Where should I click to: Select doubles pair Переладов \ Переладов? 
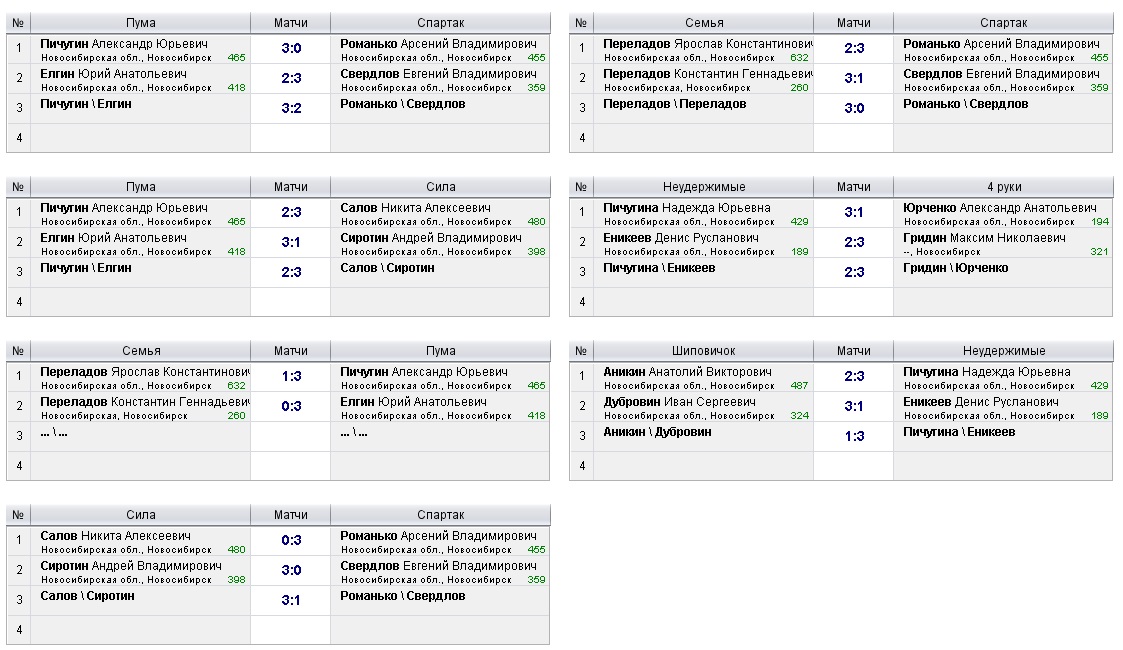pos(674,104)
